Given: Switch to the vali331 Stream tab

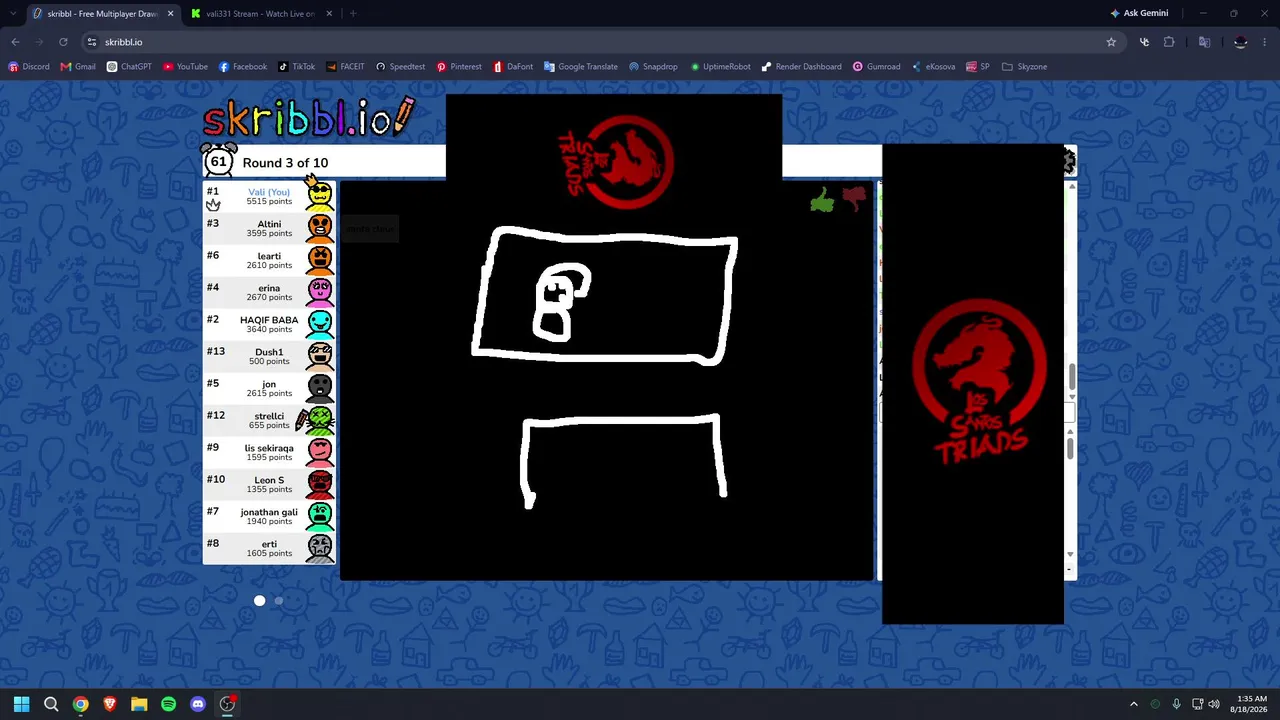Looking at the screenshot, I should coord(260,14).
